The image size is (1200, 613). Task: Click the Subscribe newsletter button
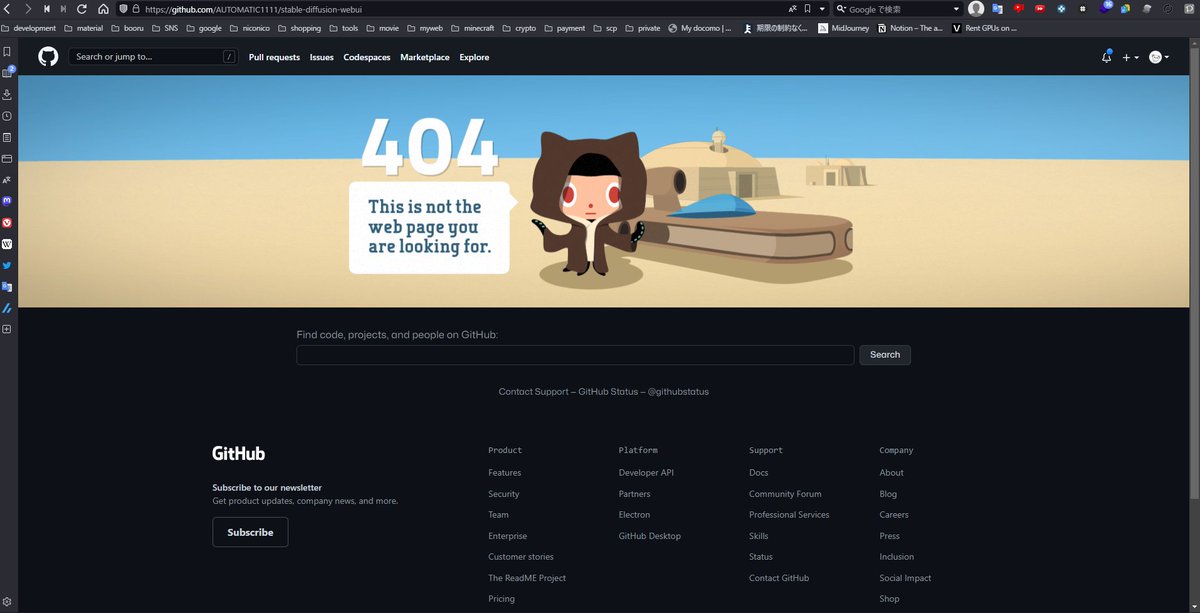(250, 532)
